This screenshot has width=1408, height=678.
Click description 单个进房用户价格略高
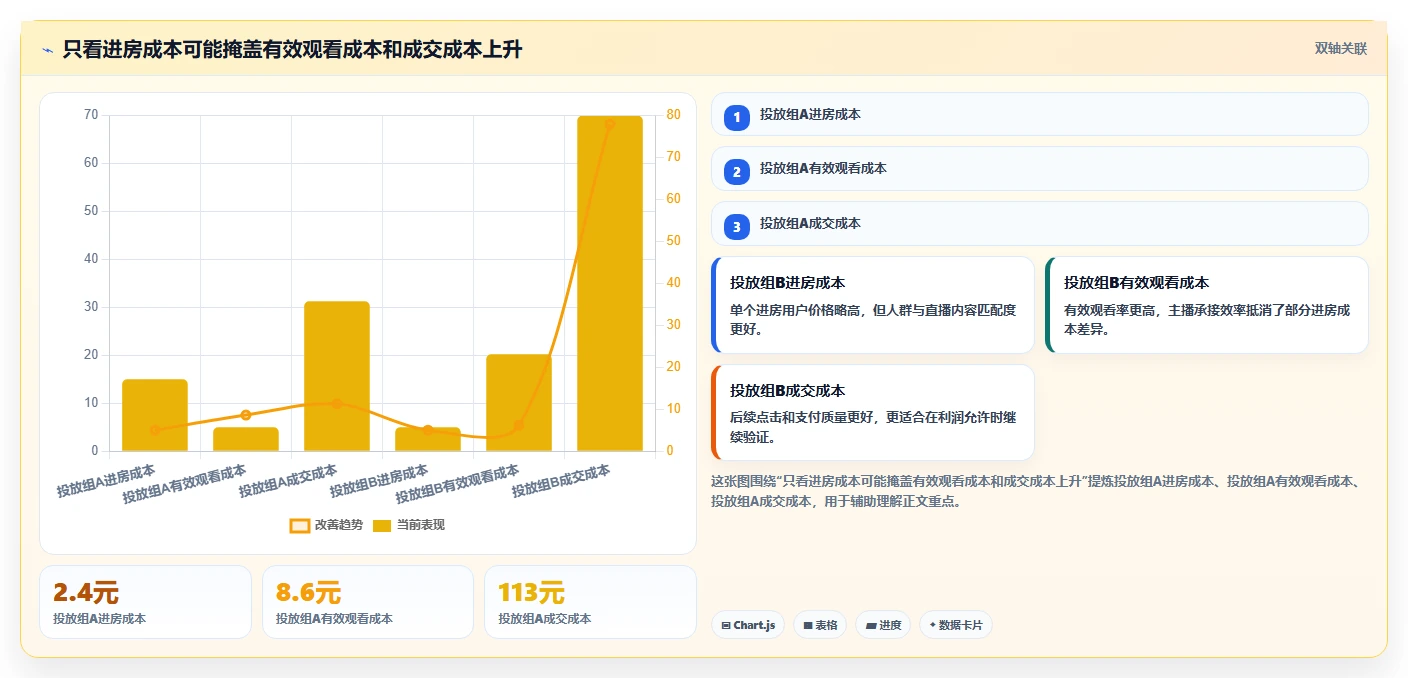[x=873, y=319]
